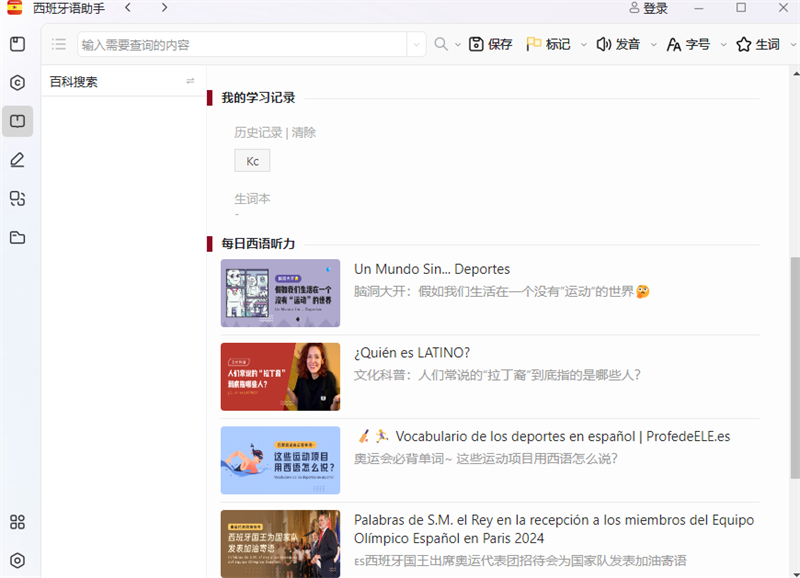This screenshot has height=578, width=800.
Task: Click the back navigation arrow in title bar
Action: tap(128, 8)
